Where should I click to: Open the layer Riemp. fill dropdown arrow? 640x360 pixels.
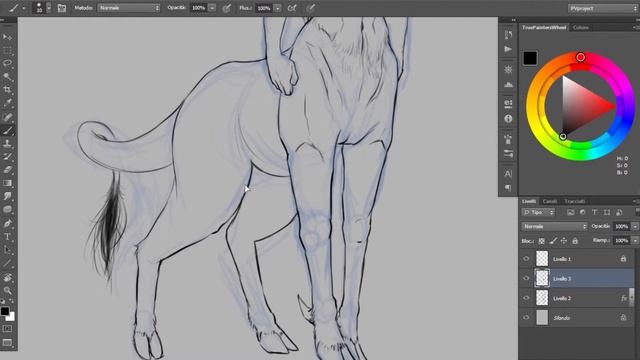click(635, 241)
